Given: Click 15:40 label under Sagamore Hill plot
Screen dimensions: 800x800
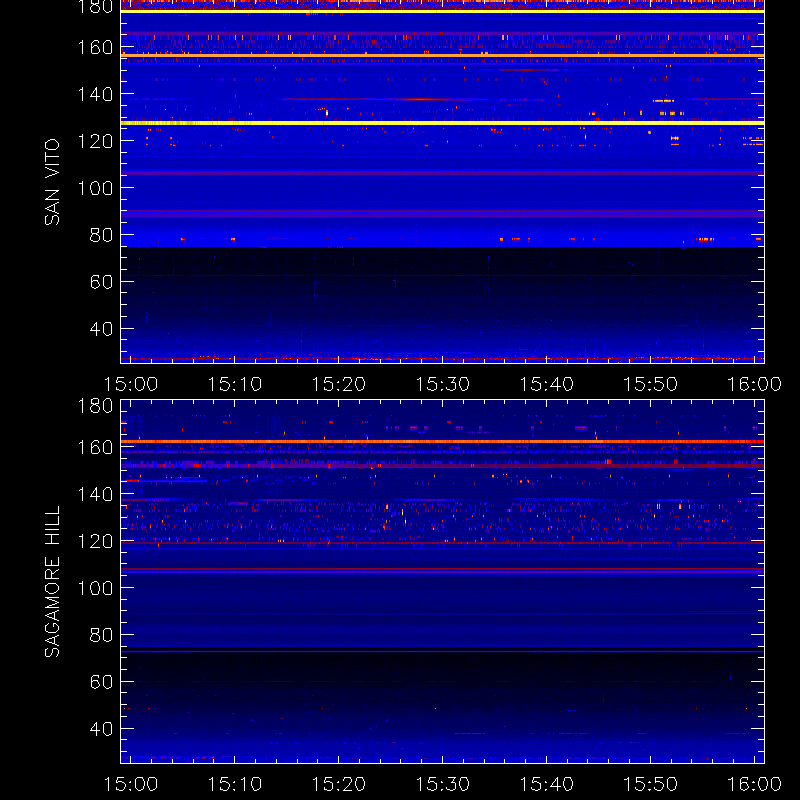Looking at the screenshot, I should coord(546,784).
